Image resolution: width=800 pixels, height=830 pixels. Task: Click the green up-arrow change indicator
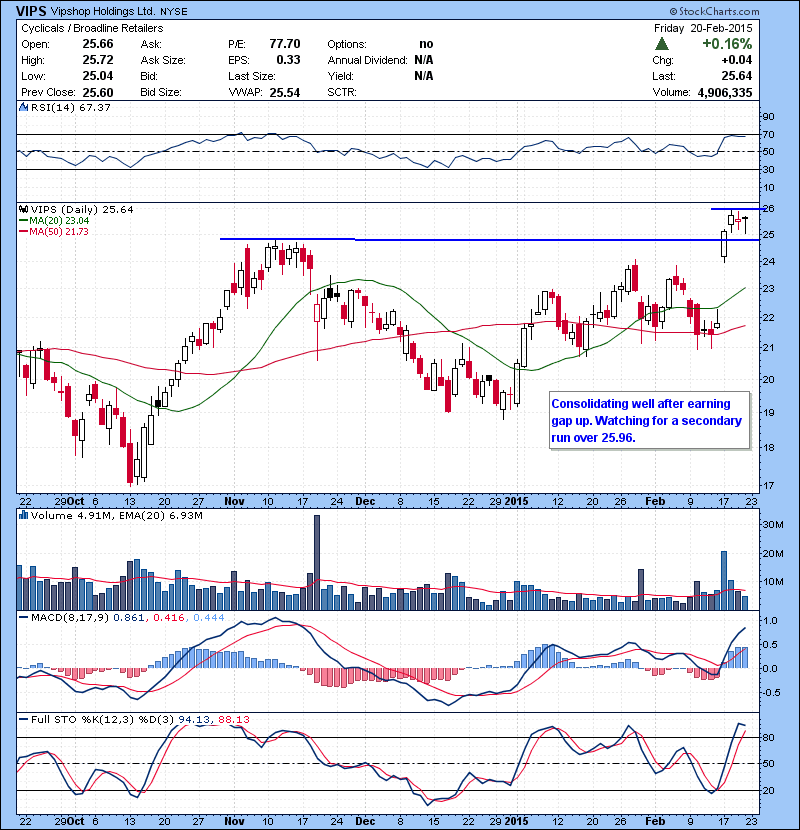coord(661,44)
